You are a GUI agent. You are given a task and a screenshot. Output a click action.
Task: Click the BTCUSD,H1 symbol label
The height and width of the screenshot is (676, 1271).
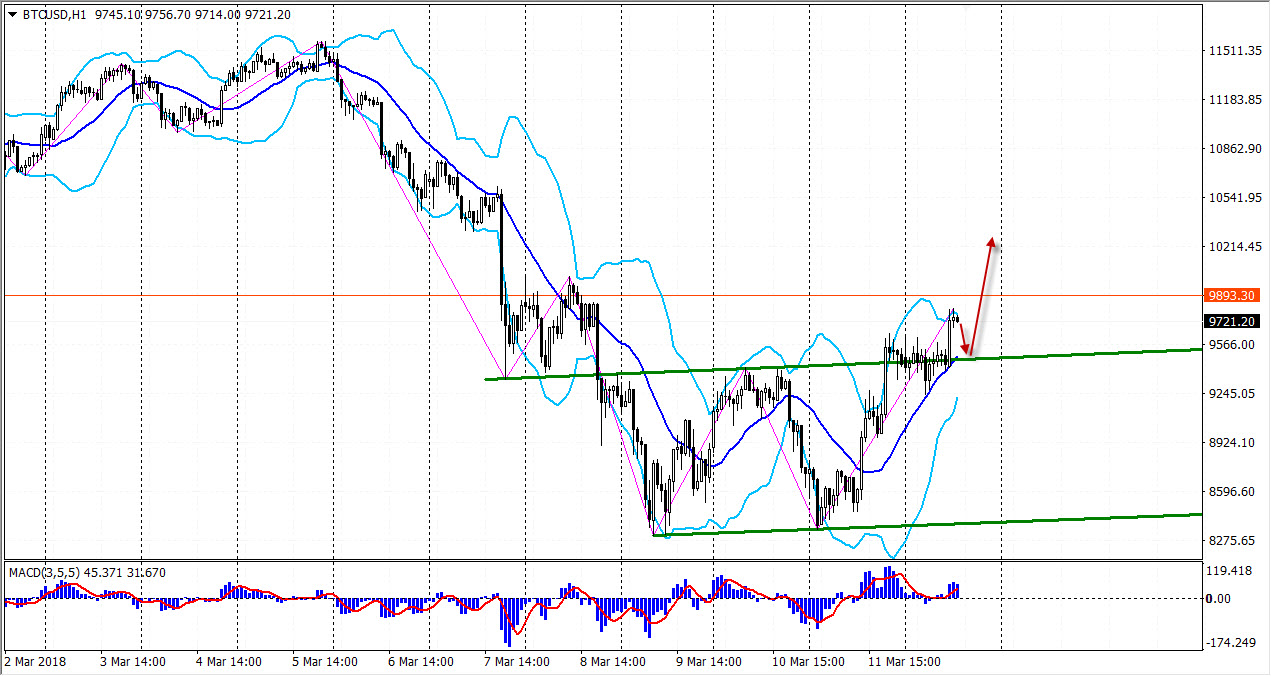[x=55, y=14]
